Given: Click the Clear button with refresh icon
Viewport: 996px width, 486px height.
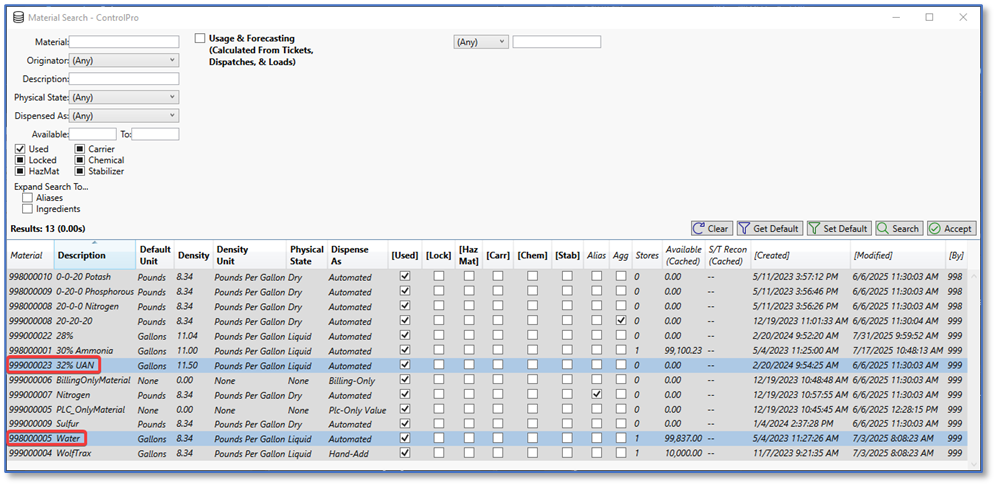Looking at the screenshot, I should [x=711, y=228].
